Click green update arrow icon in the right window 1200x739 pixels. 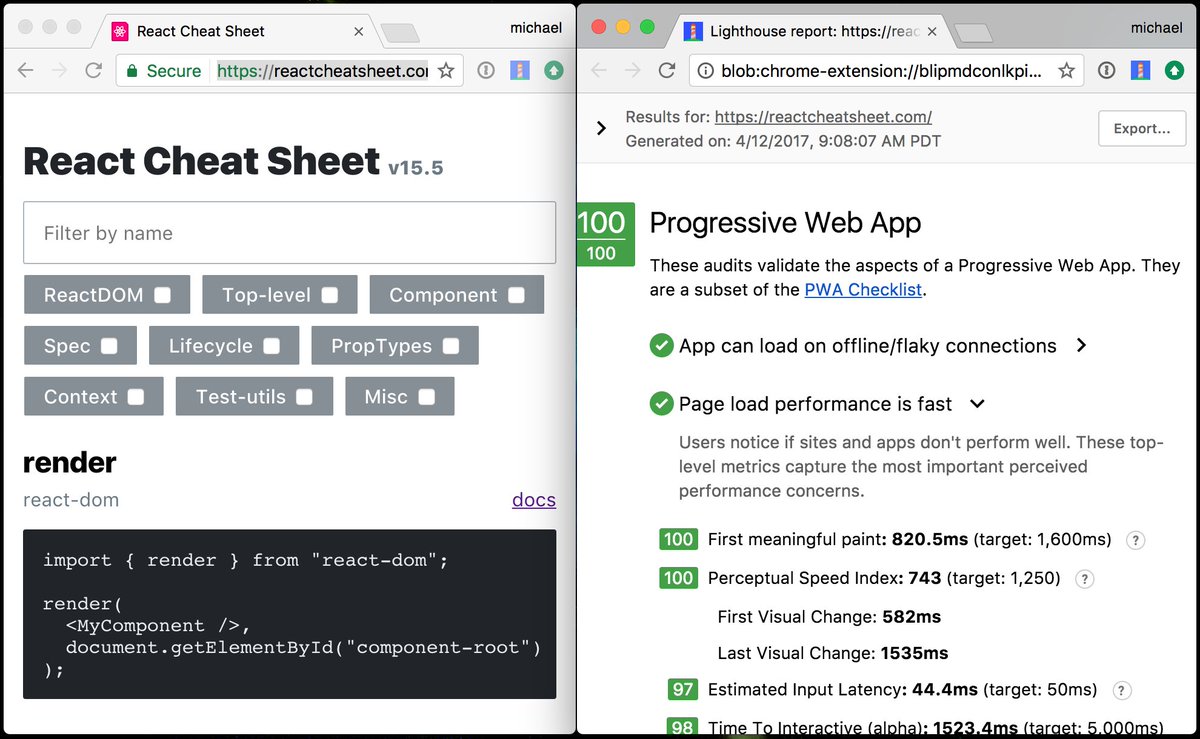click(1174, 71)
